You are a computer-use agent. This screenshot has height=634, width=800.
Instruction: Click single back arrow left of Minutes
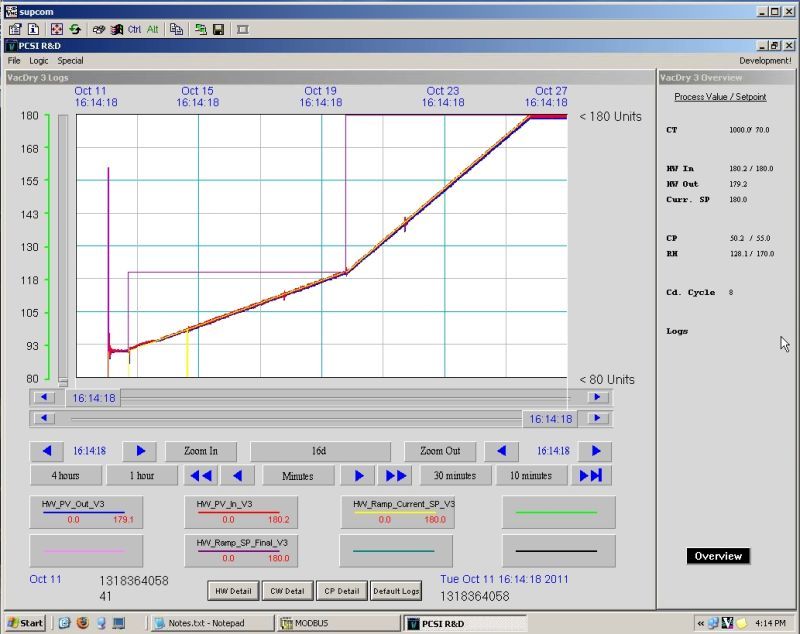click(237, 476)
